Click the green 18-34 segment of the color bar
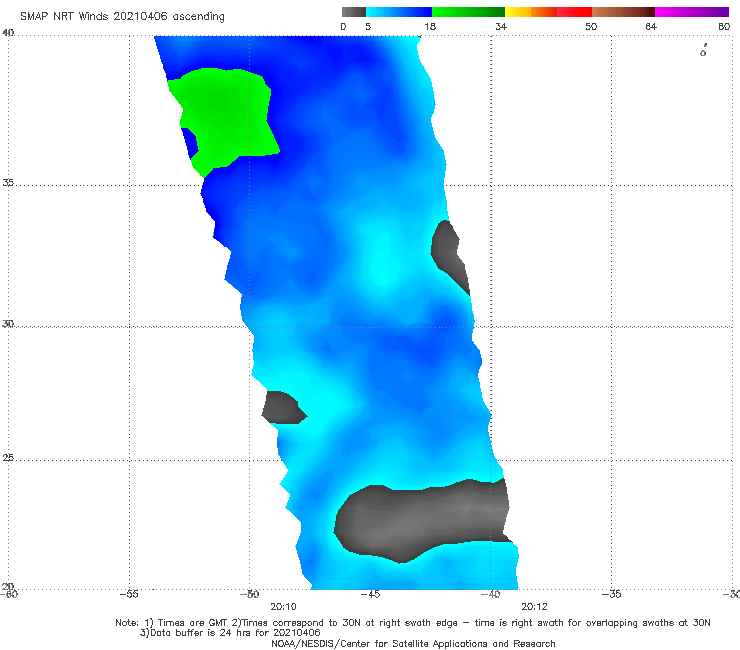 pyautogui.click(x=468, y=12)
